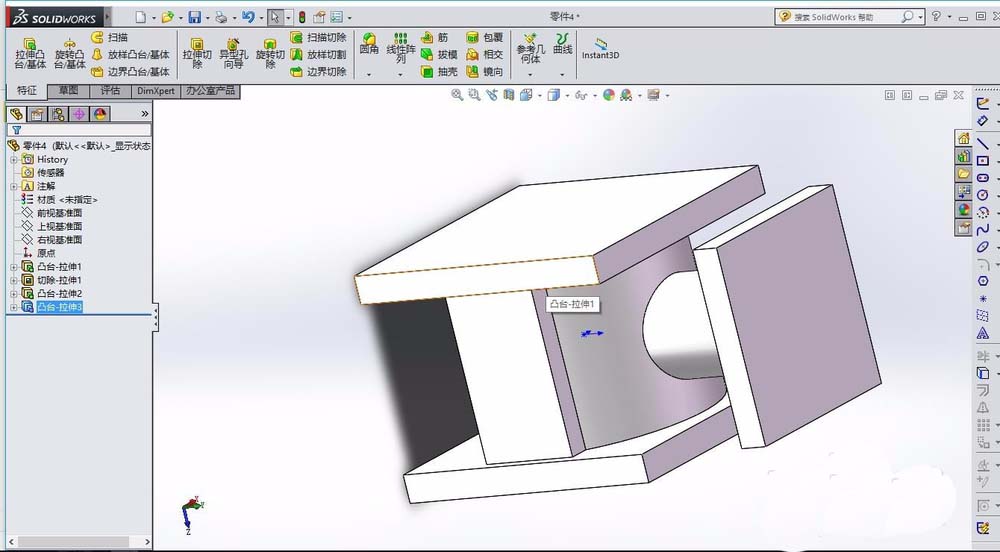Expand the SolidWorks menu flyout arrow
Image resolution: width=1000 pixels, height=552 pixels.
(108, 17)
